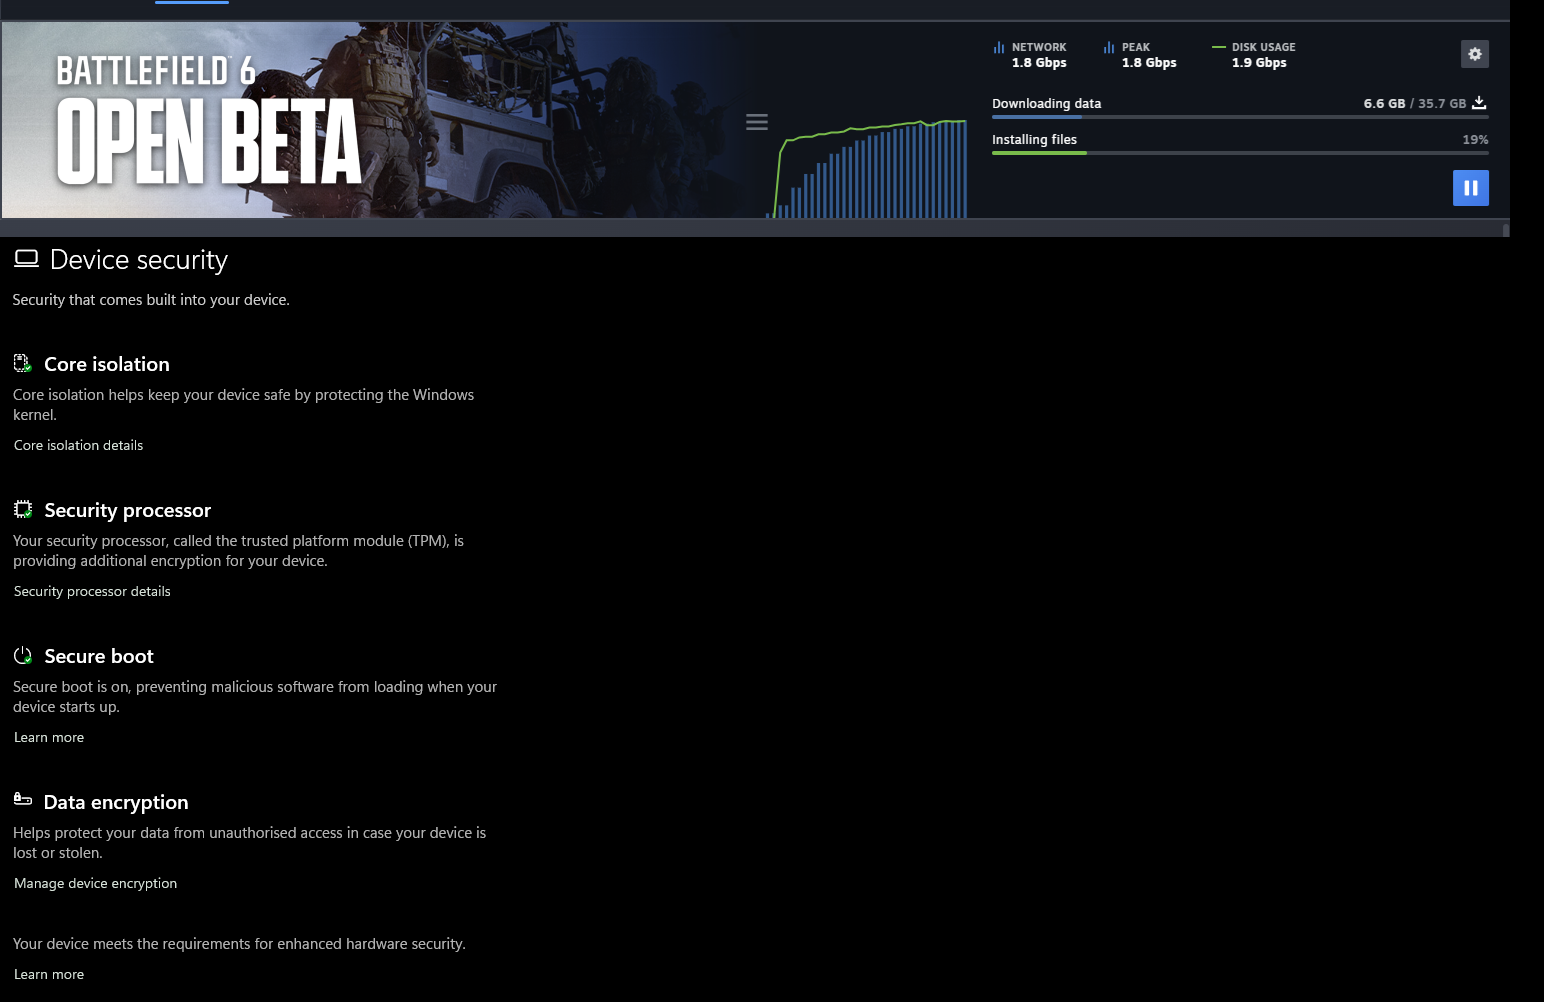
Task: Click the download throughput graph
Action: 867,168
